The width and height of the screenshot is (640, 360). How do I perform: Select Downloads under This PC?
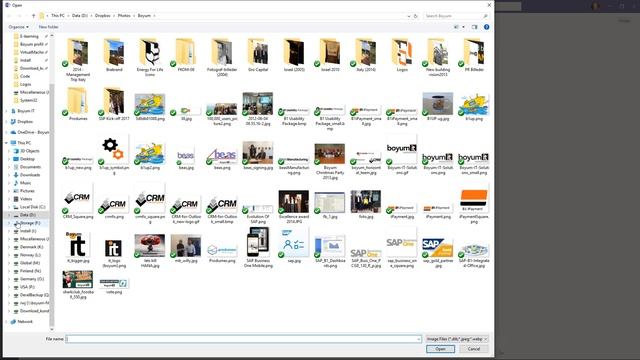30,175
